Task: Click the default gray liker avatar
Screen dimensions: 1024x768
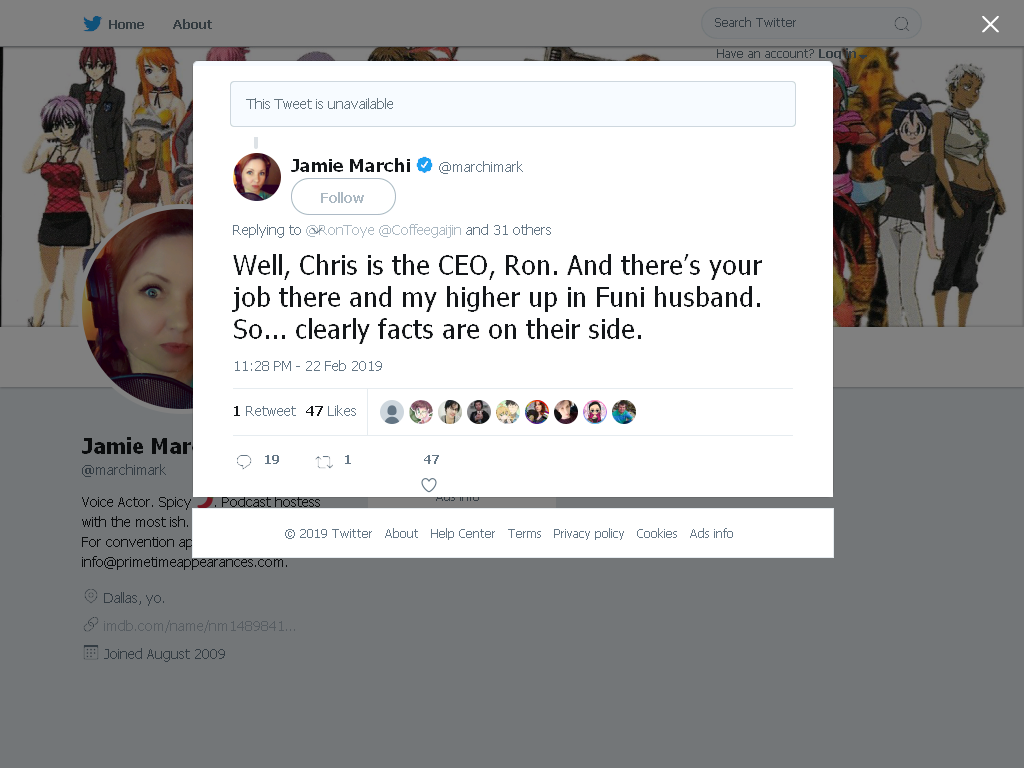Action: (x=392, y=412)
